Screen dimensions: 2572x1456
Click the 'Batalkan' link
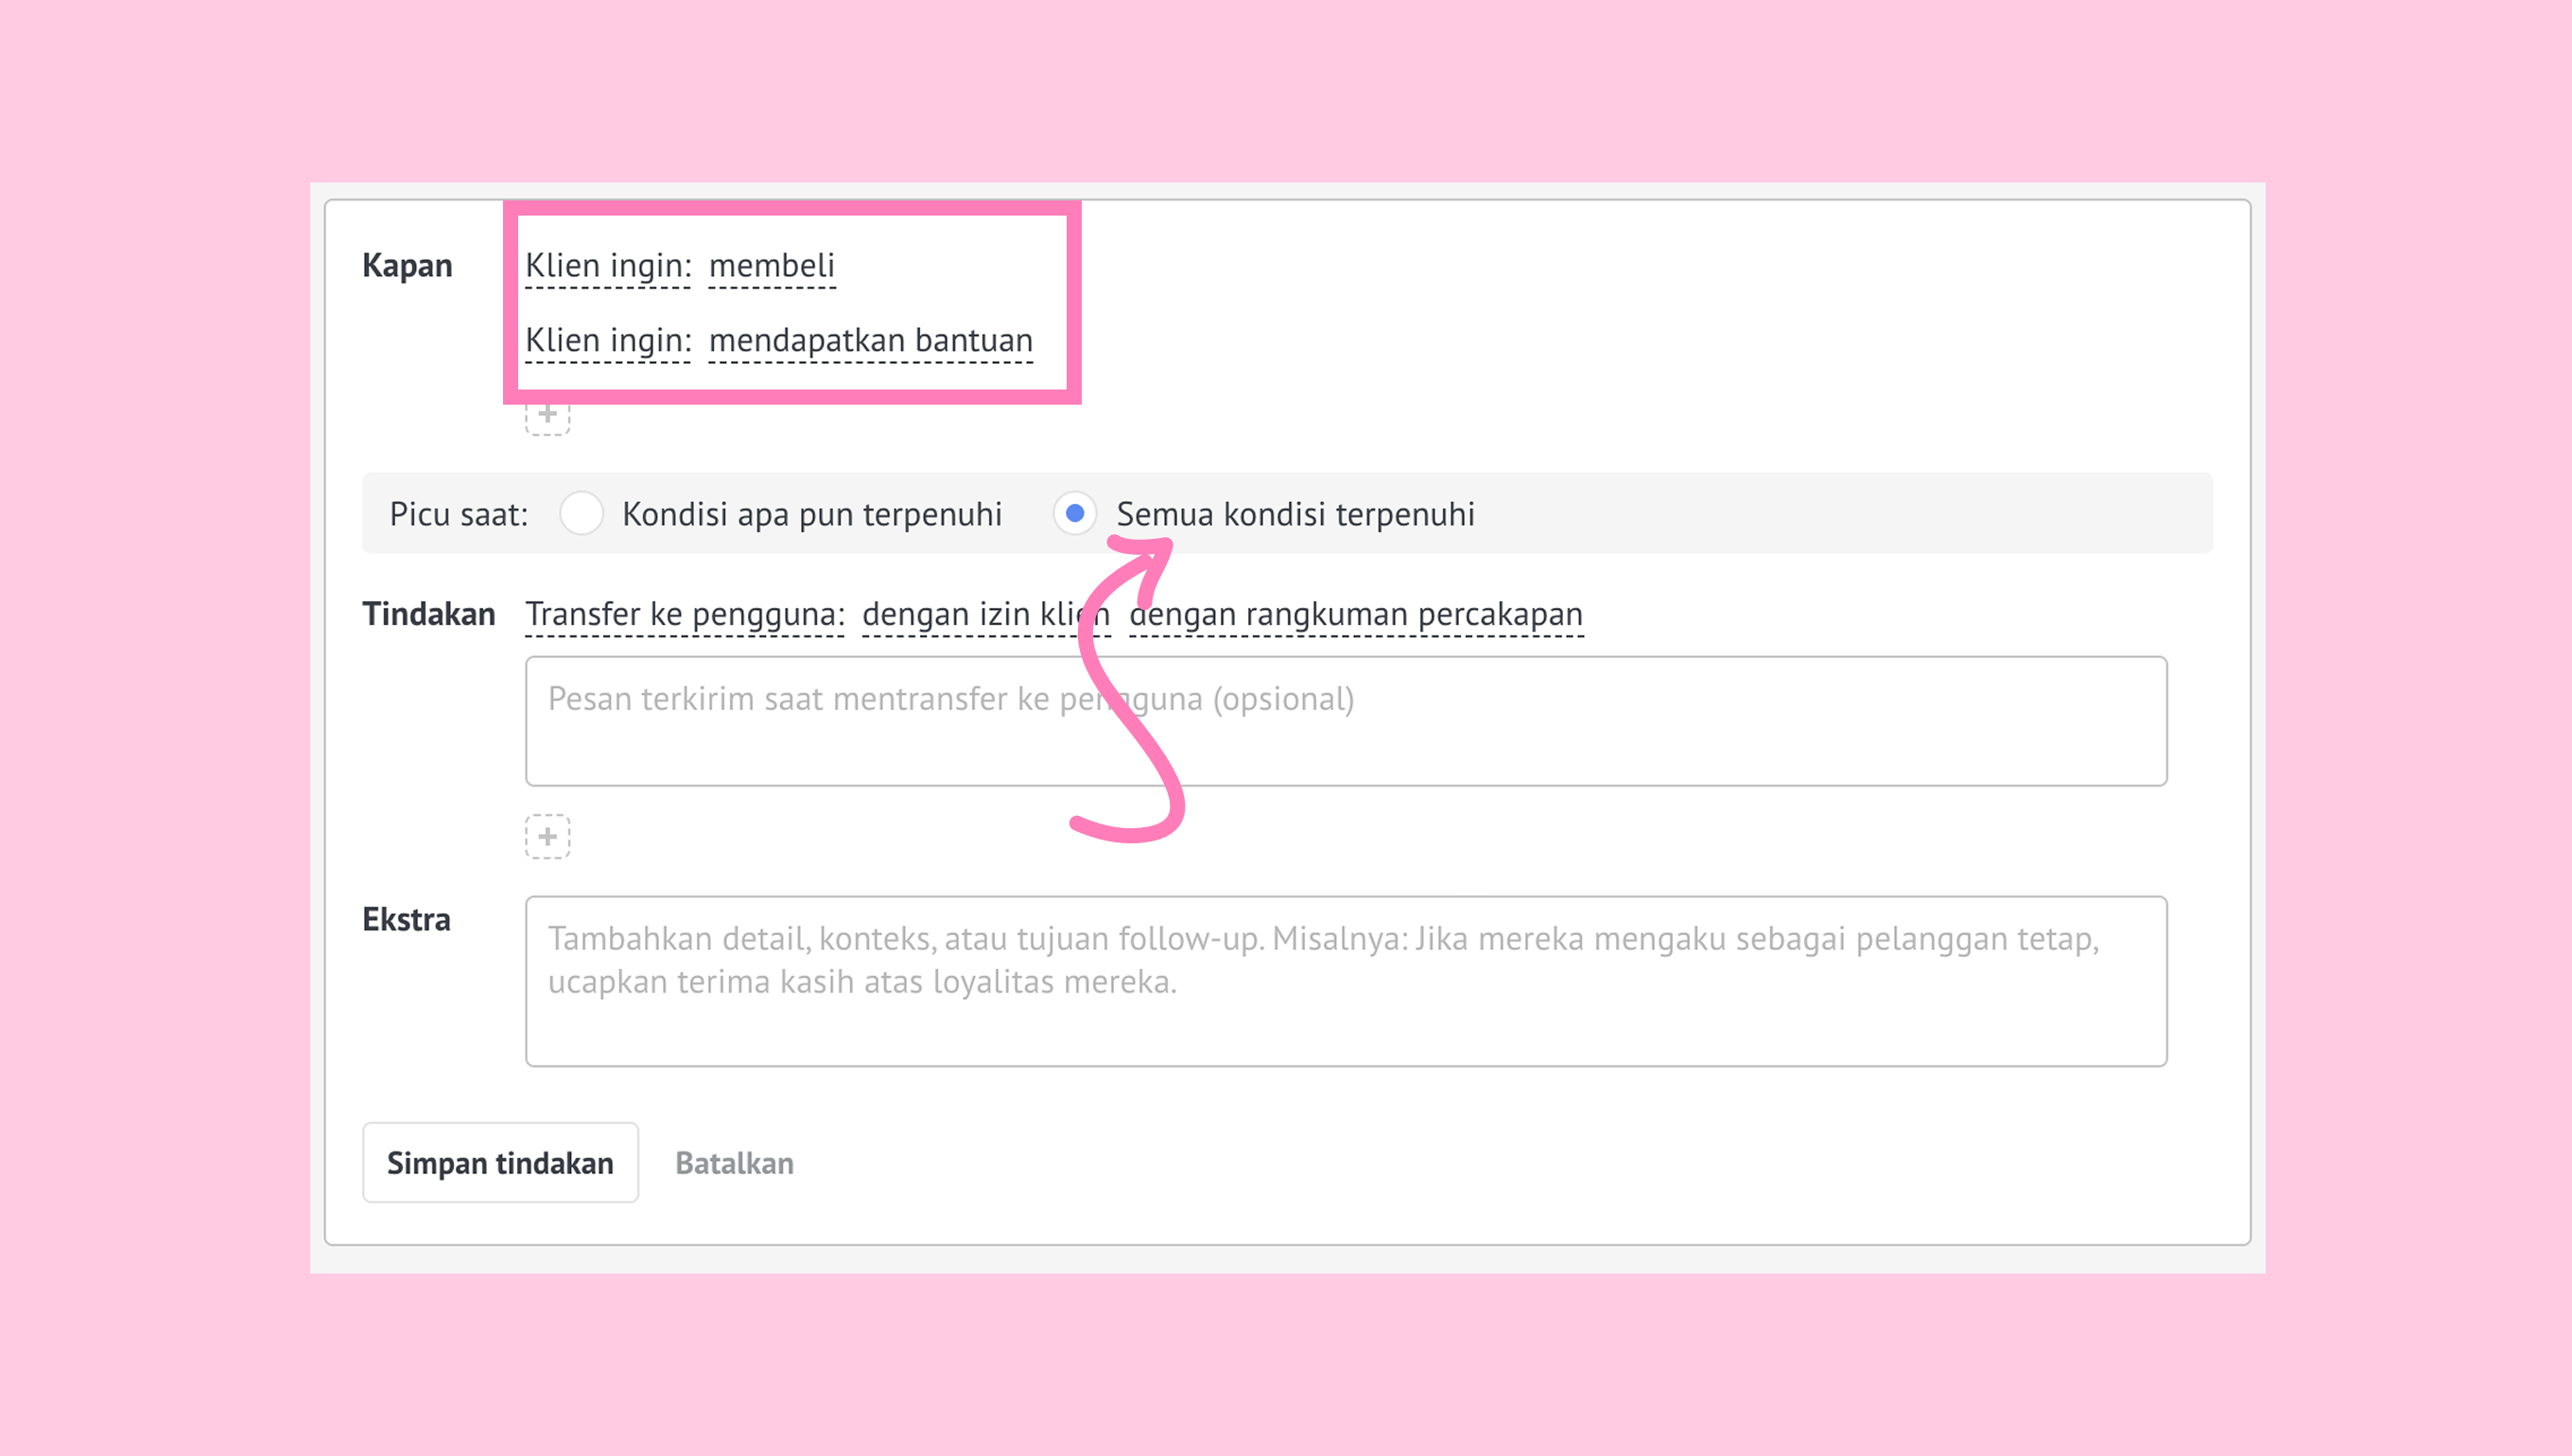tap(734, 1163)
